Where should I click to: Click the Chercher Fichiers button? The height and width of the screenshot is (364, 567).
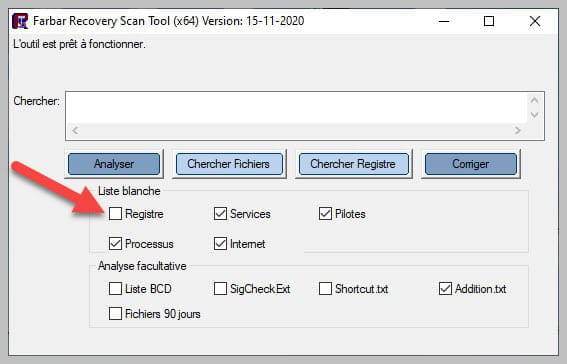(229, 164)
